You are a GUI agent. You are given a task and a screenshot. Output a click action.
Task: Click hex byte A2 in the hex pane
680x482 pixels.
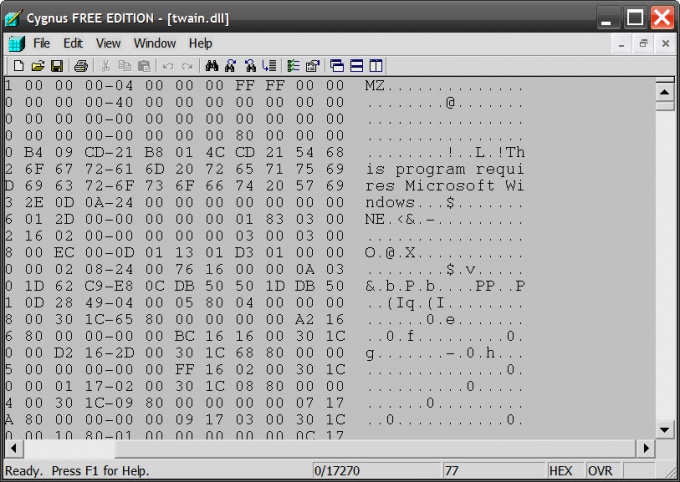point(305,319)
